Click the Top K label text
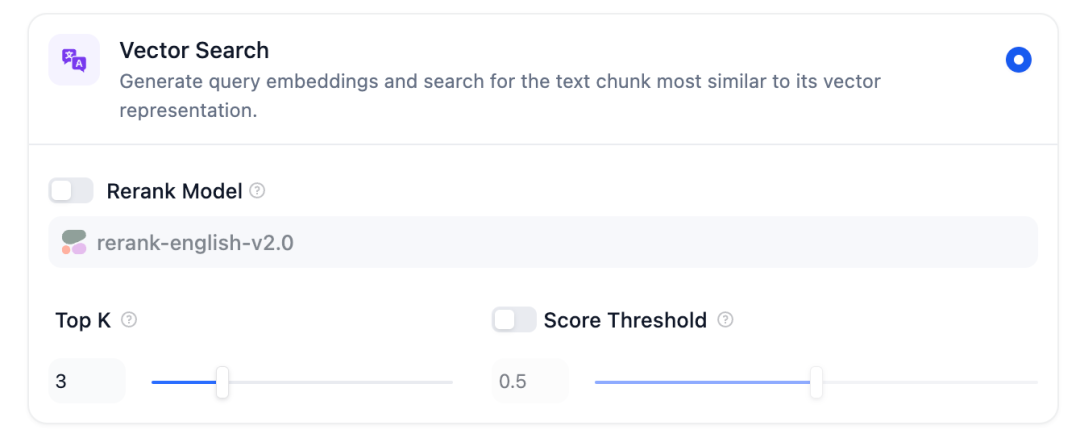Screen dimensions: 1080x434 pos(83,320)
